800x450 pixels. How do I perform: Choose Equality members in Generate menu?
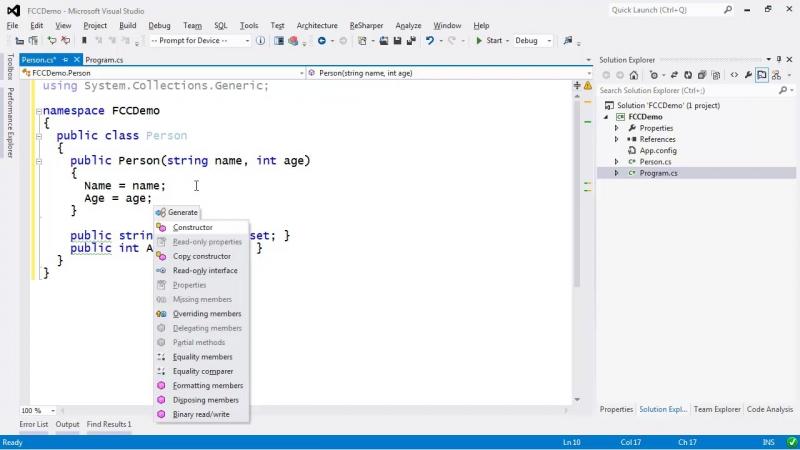click(x=202, y=357)
